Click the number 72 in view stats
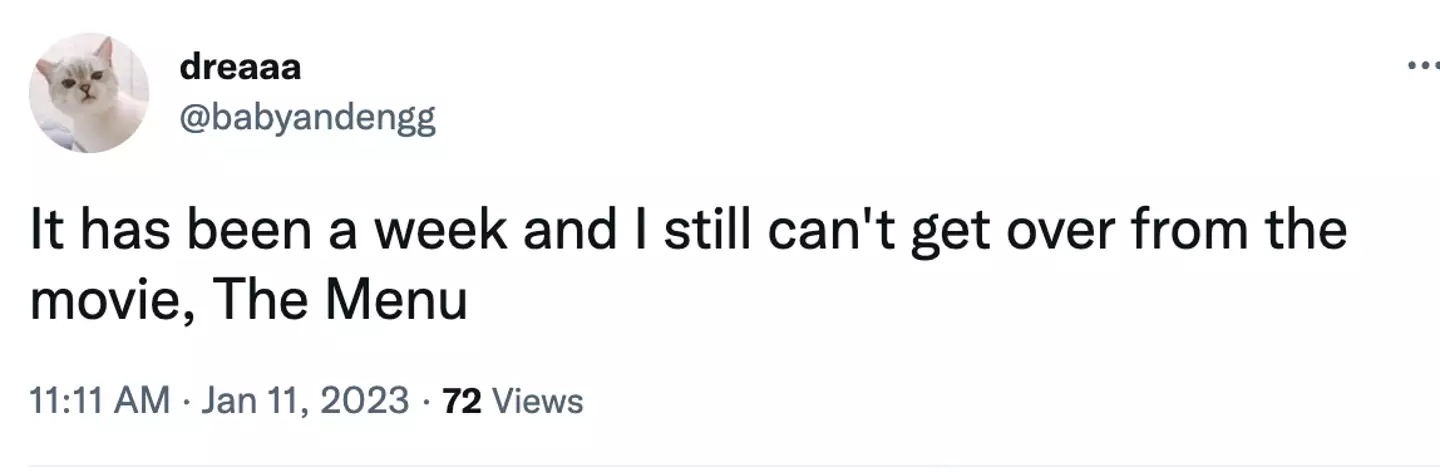 click(462, 402)
